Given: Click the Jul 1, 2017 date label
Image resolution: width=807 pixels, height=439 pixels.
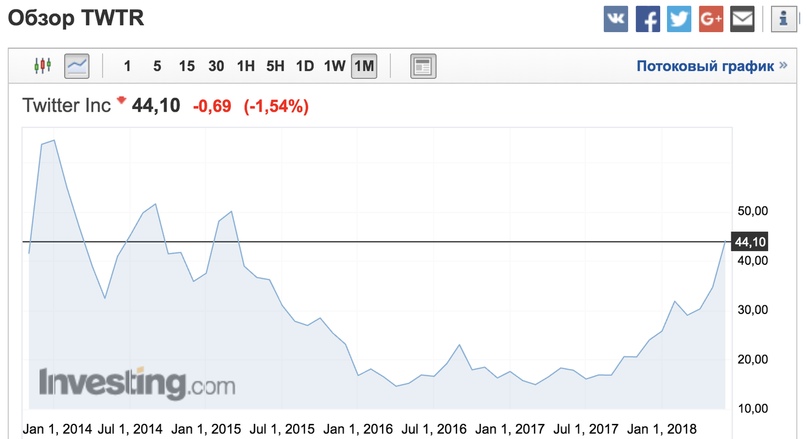Looking at the screenshot, I should point(586,429).
